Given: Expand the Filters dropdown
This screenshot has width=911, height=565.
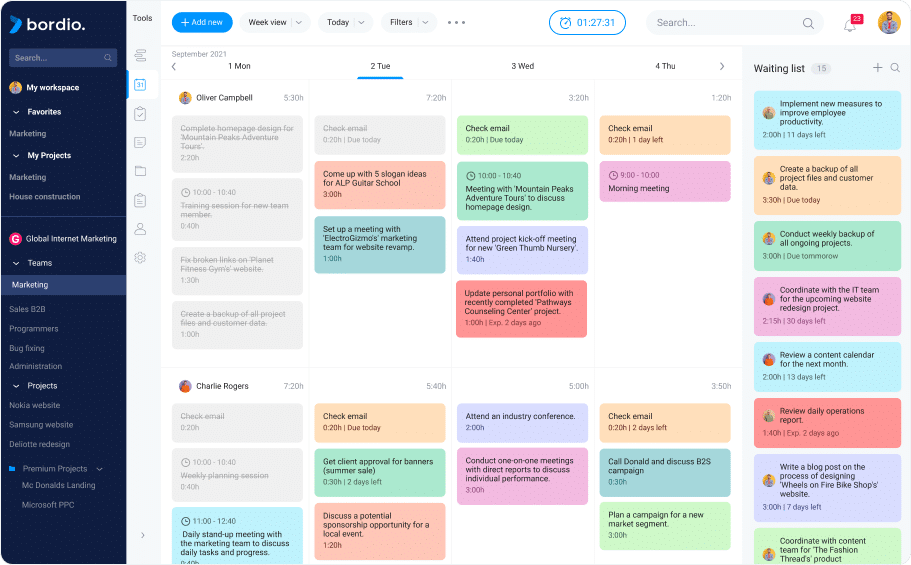Looking at the screenshot, I should pos(409,22).
